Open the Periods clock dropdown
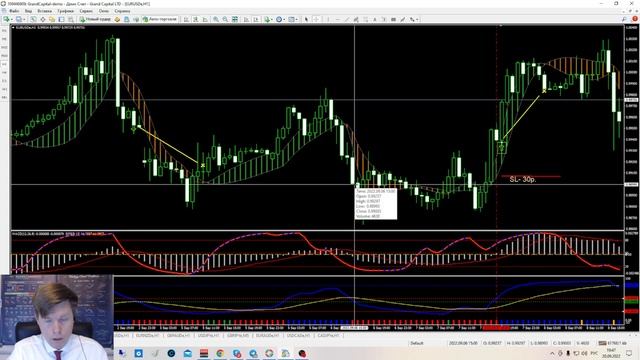The height and width of the screenshot is (360, 640). (280, 19)
